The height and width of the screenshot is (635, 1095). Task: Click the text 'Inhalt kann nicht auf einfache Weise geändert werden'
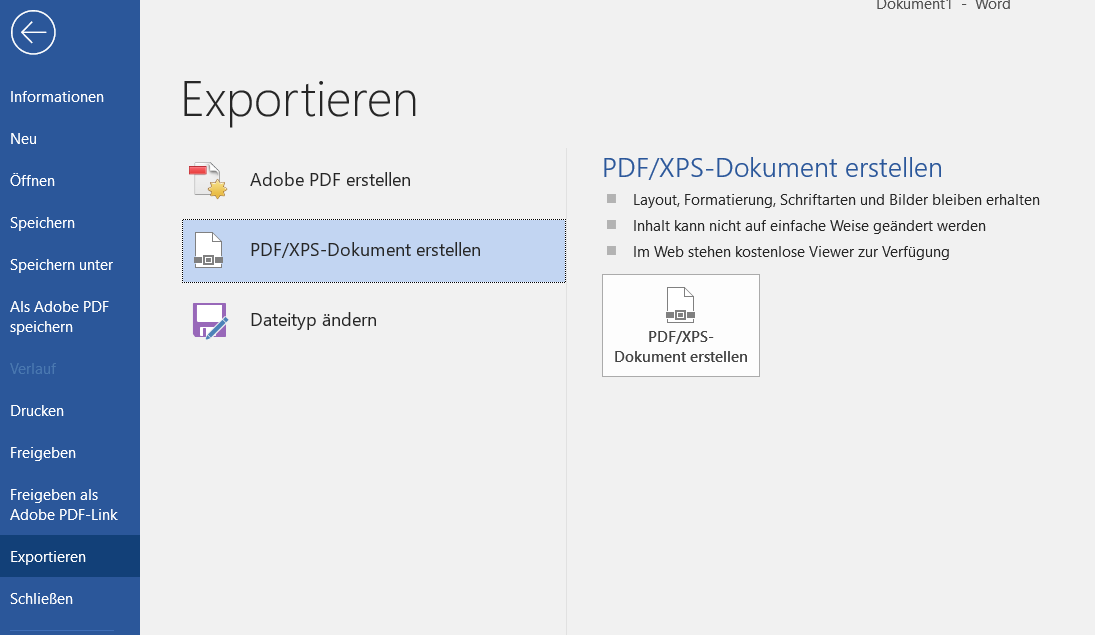[x=809, y=226]
